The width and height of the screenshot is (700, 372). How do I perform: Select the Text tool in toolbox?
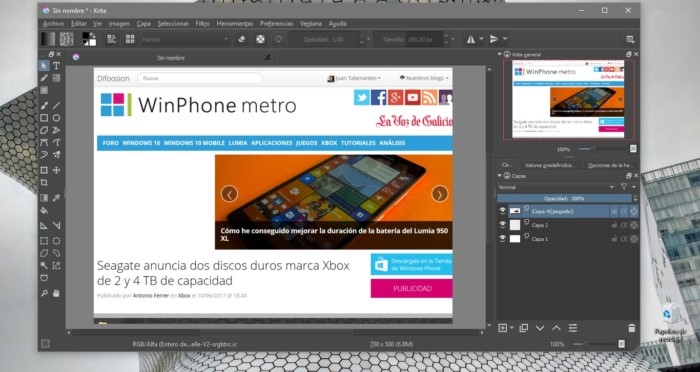(x=56, y=66)
